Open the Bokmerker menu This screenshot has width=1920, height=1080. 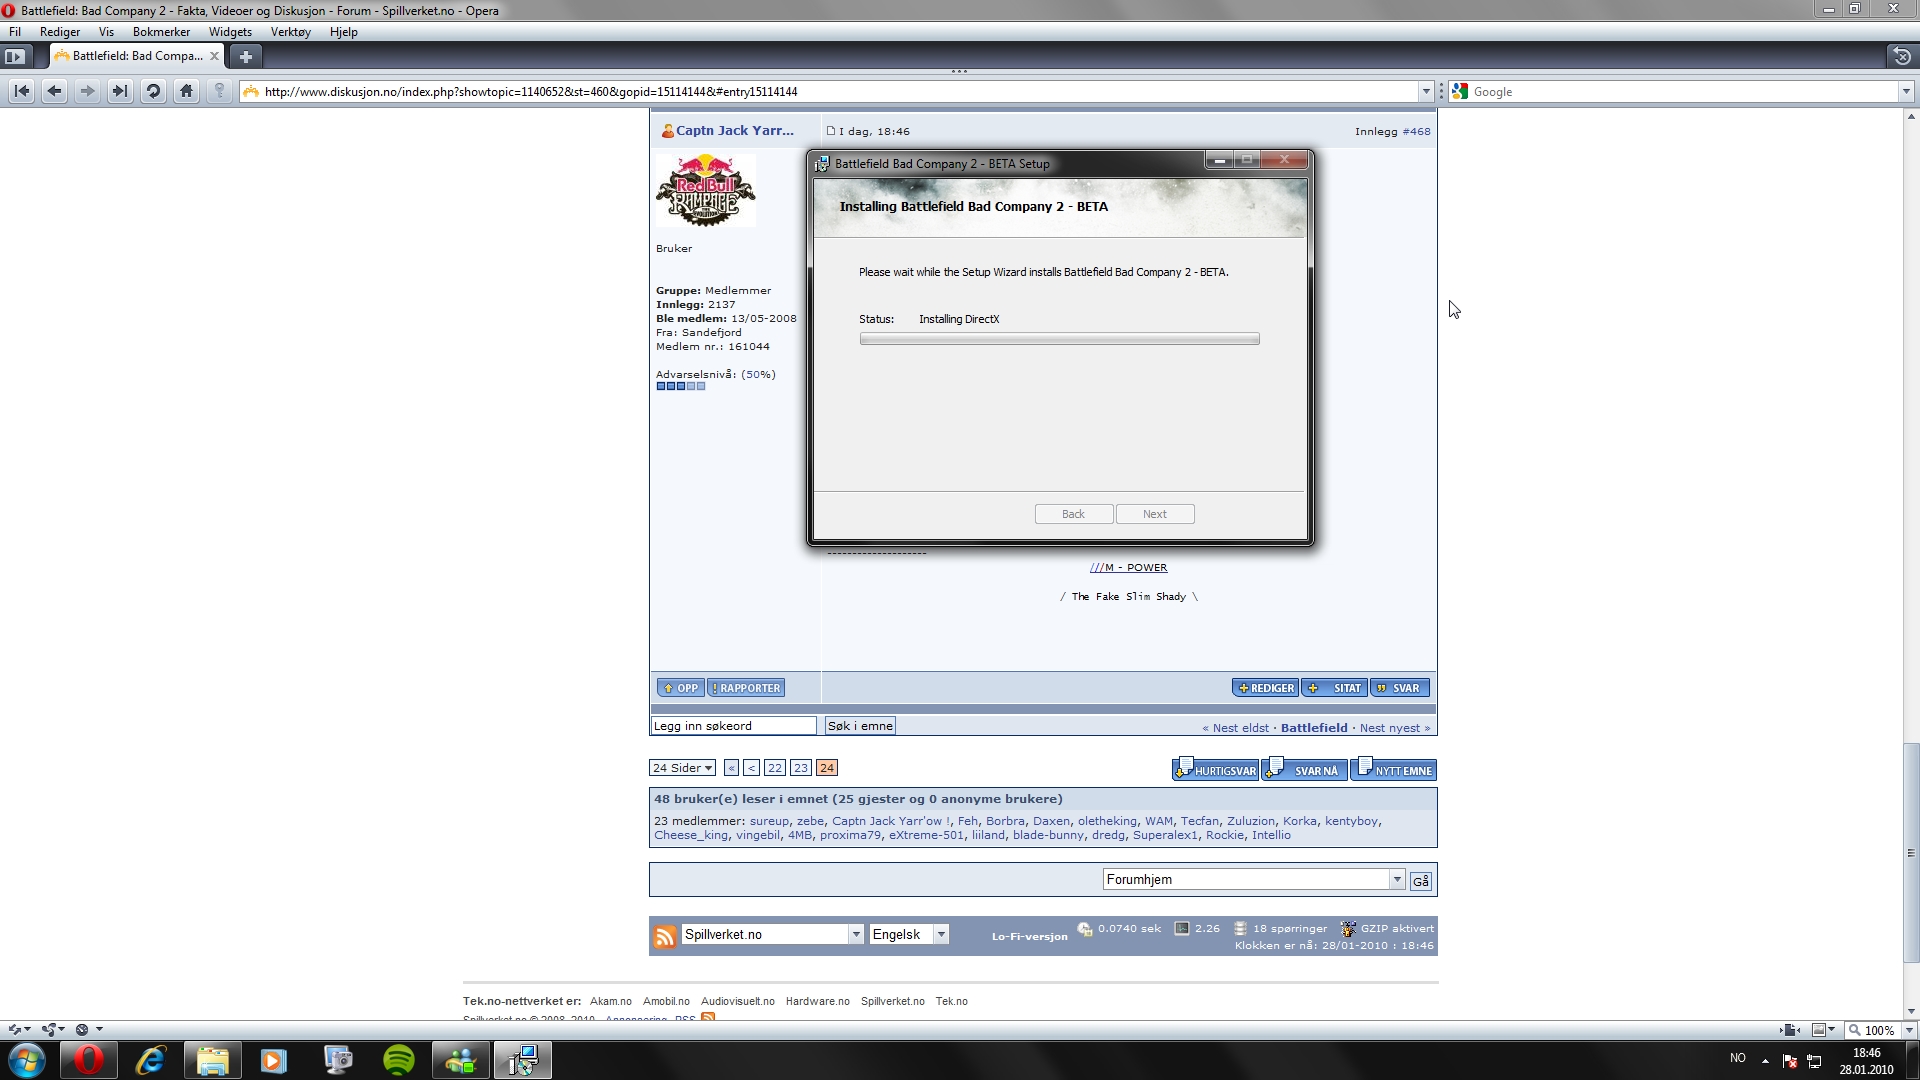(x=161, y=32)
